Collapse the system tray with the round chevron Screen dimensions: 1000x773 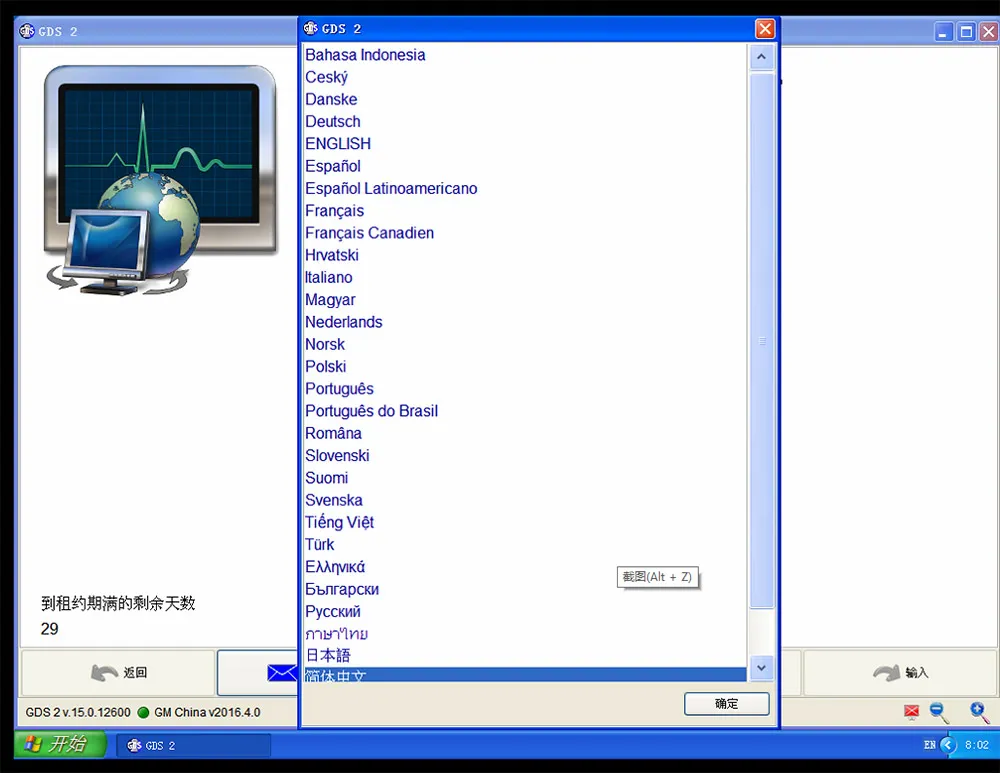pos(946,745)
